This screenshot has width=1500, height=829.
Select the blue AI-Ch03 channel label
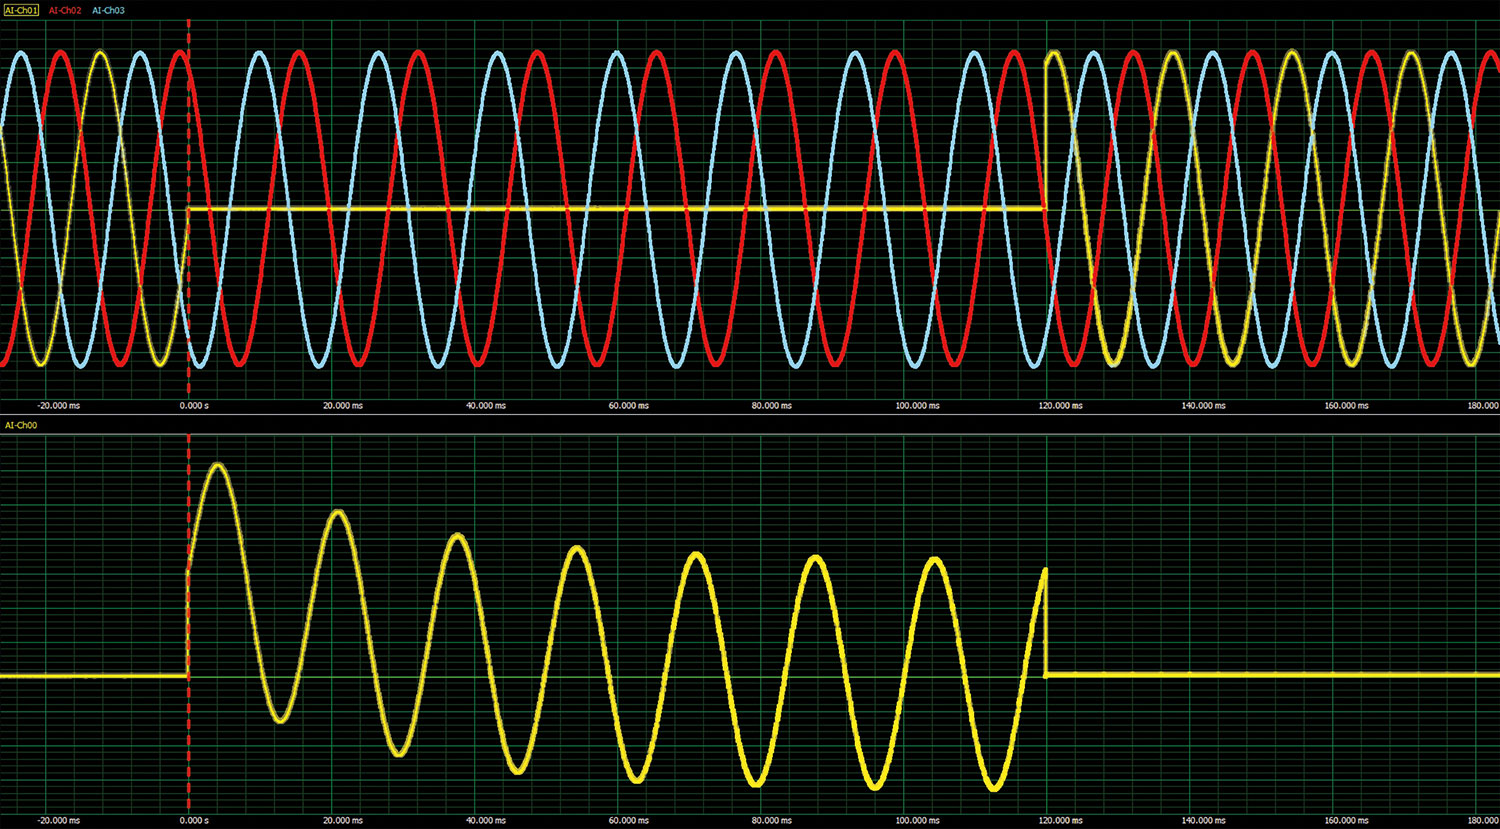108,10
